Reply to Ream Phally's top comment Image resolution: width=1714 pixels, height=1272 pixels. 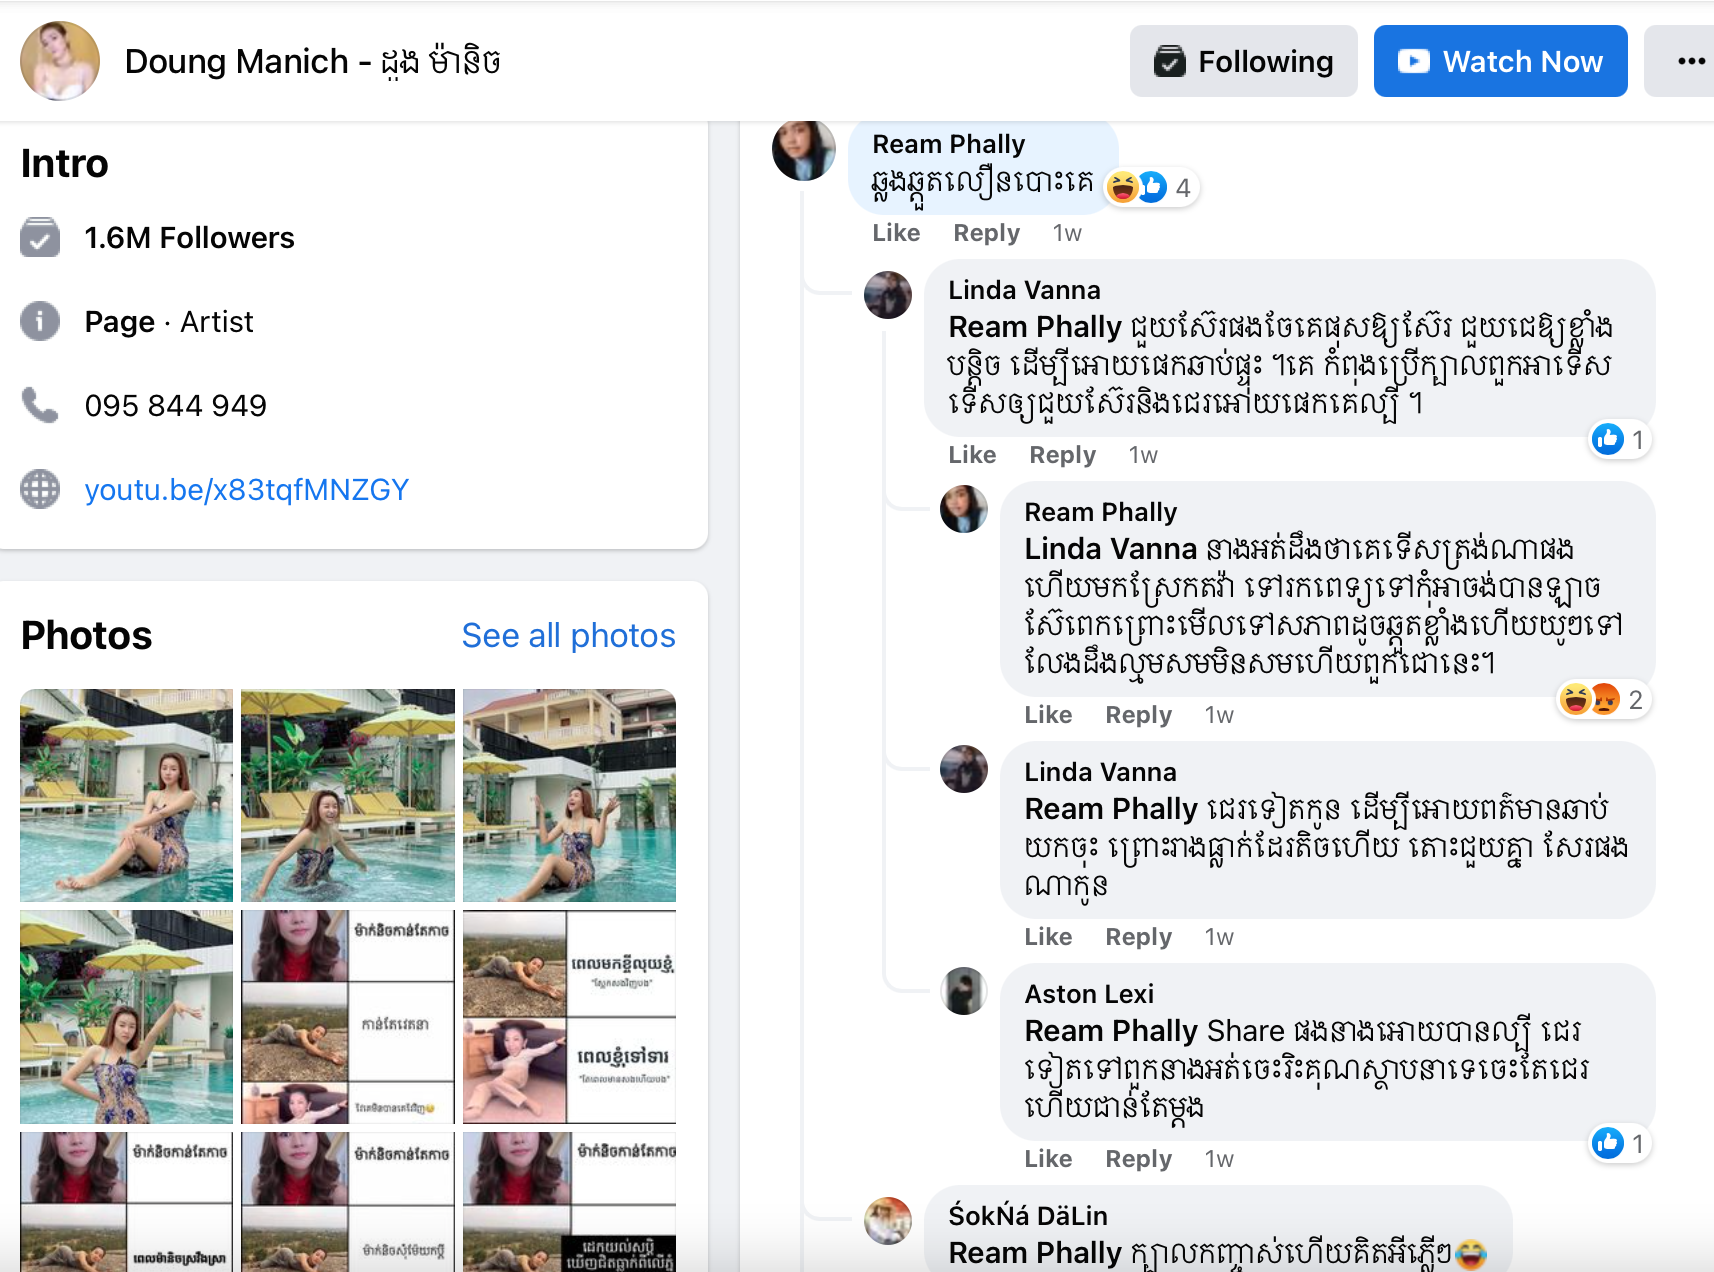(x=986, y=233)
